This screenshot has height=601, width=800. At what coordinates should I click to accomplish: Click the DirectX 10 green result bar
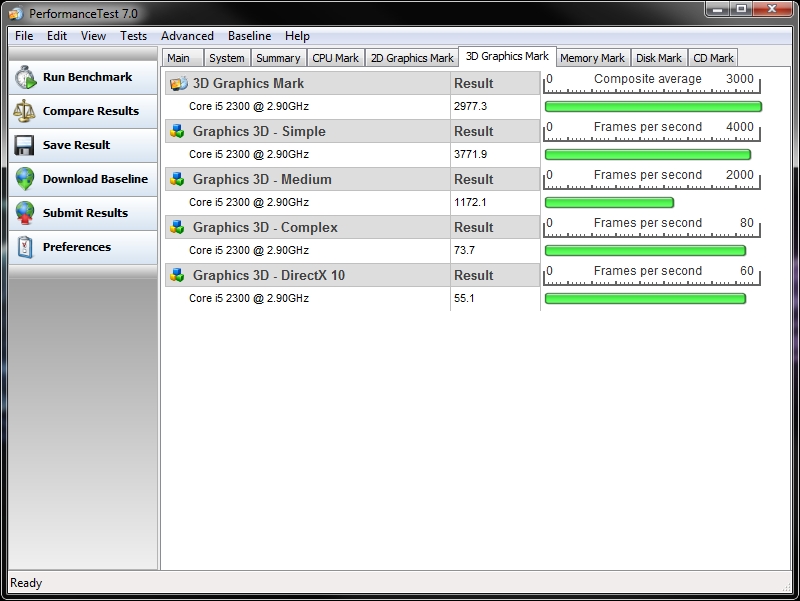645,298
